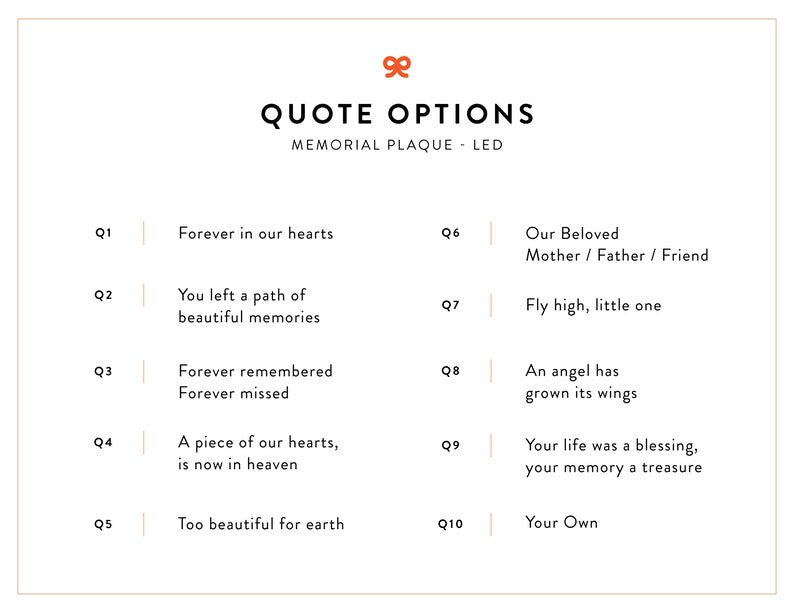The height and width of the screenshot is (613, 794).
Task: Select the Q1 label
Action: click(104, 233)
